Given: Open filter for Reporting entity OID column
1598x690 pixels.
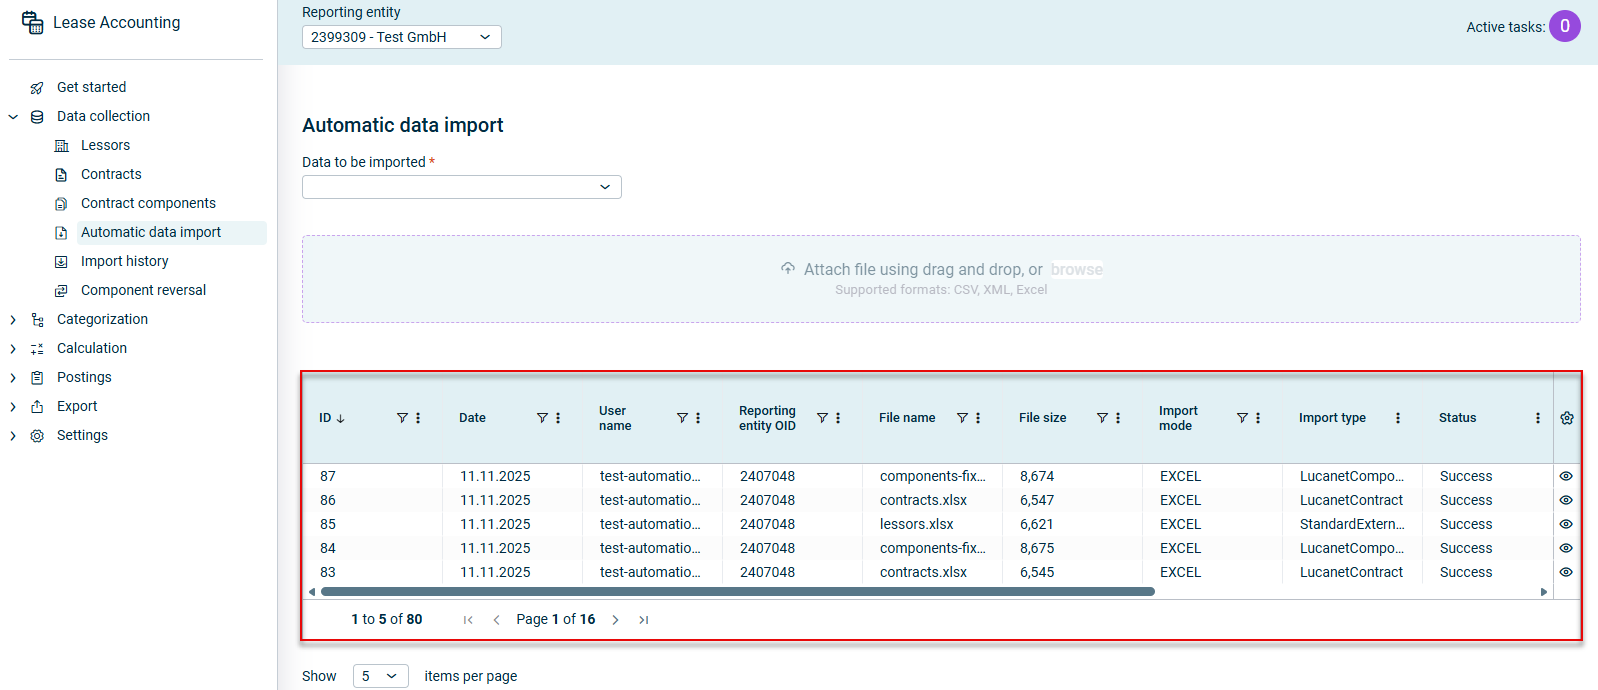Looking at the screenshot, I should tap(822, 418).
